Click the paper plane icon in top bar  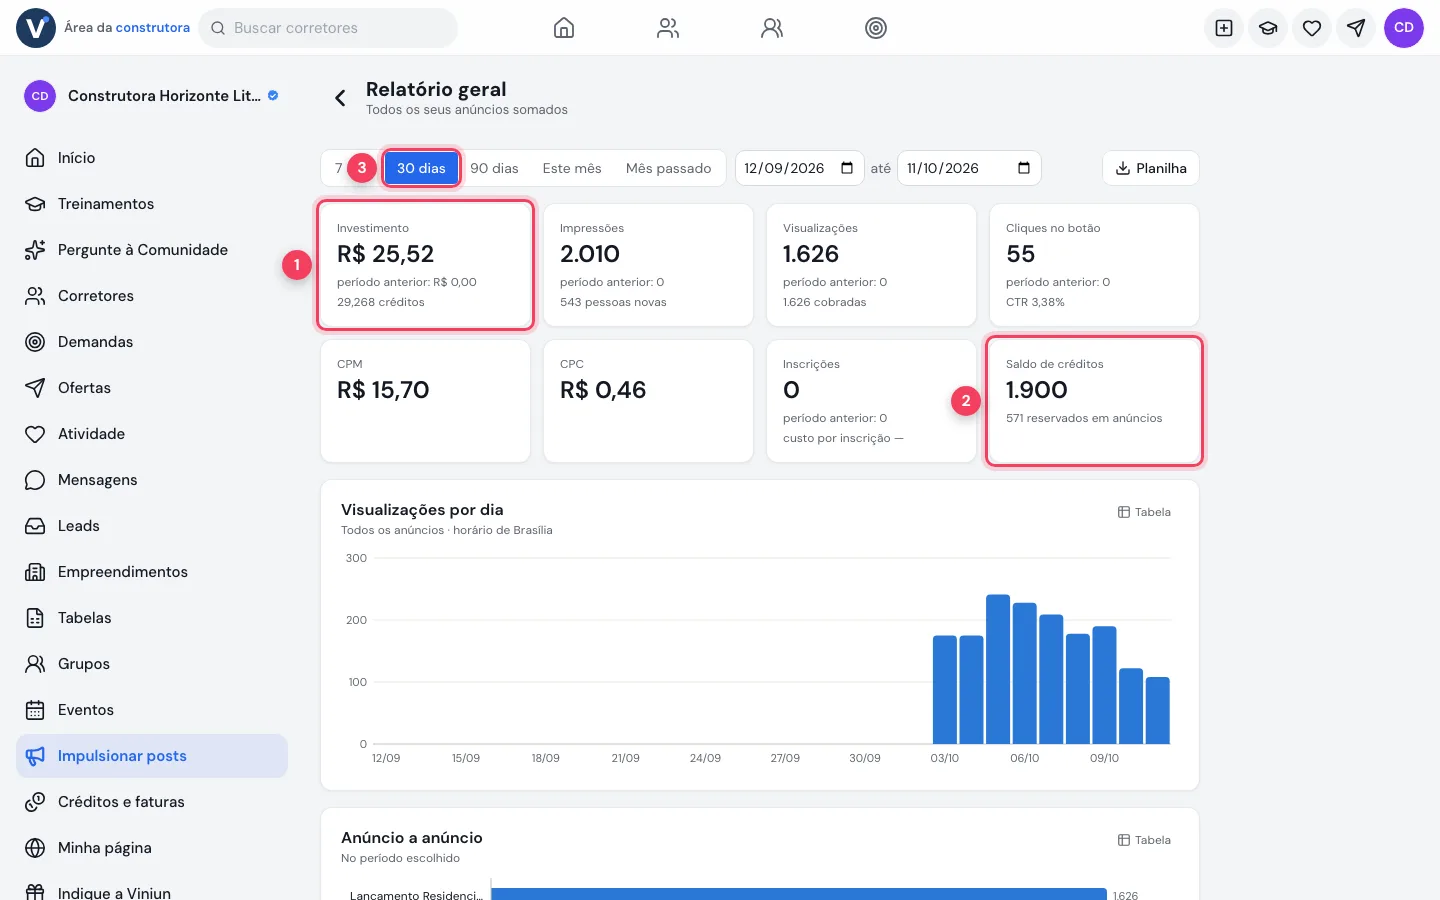(1356, 28)
